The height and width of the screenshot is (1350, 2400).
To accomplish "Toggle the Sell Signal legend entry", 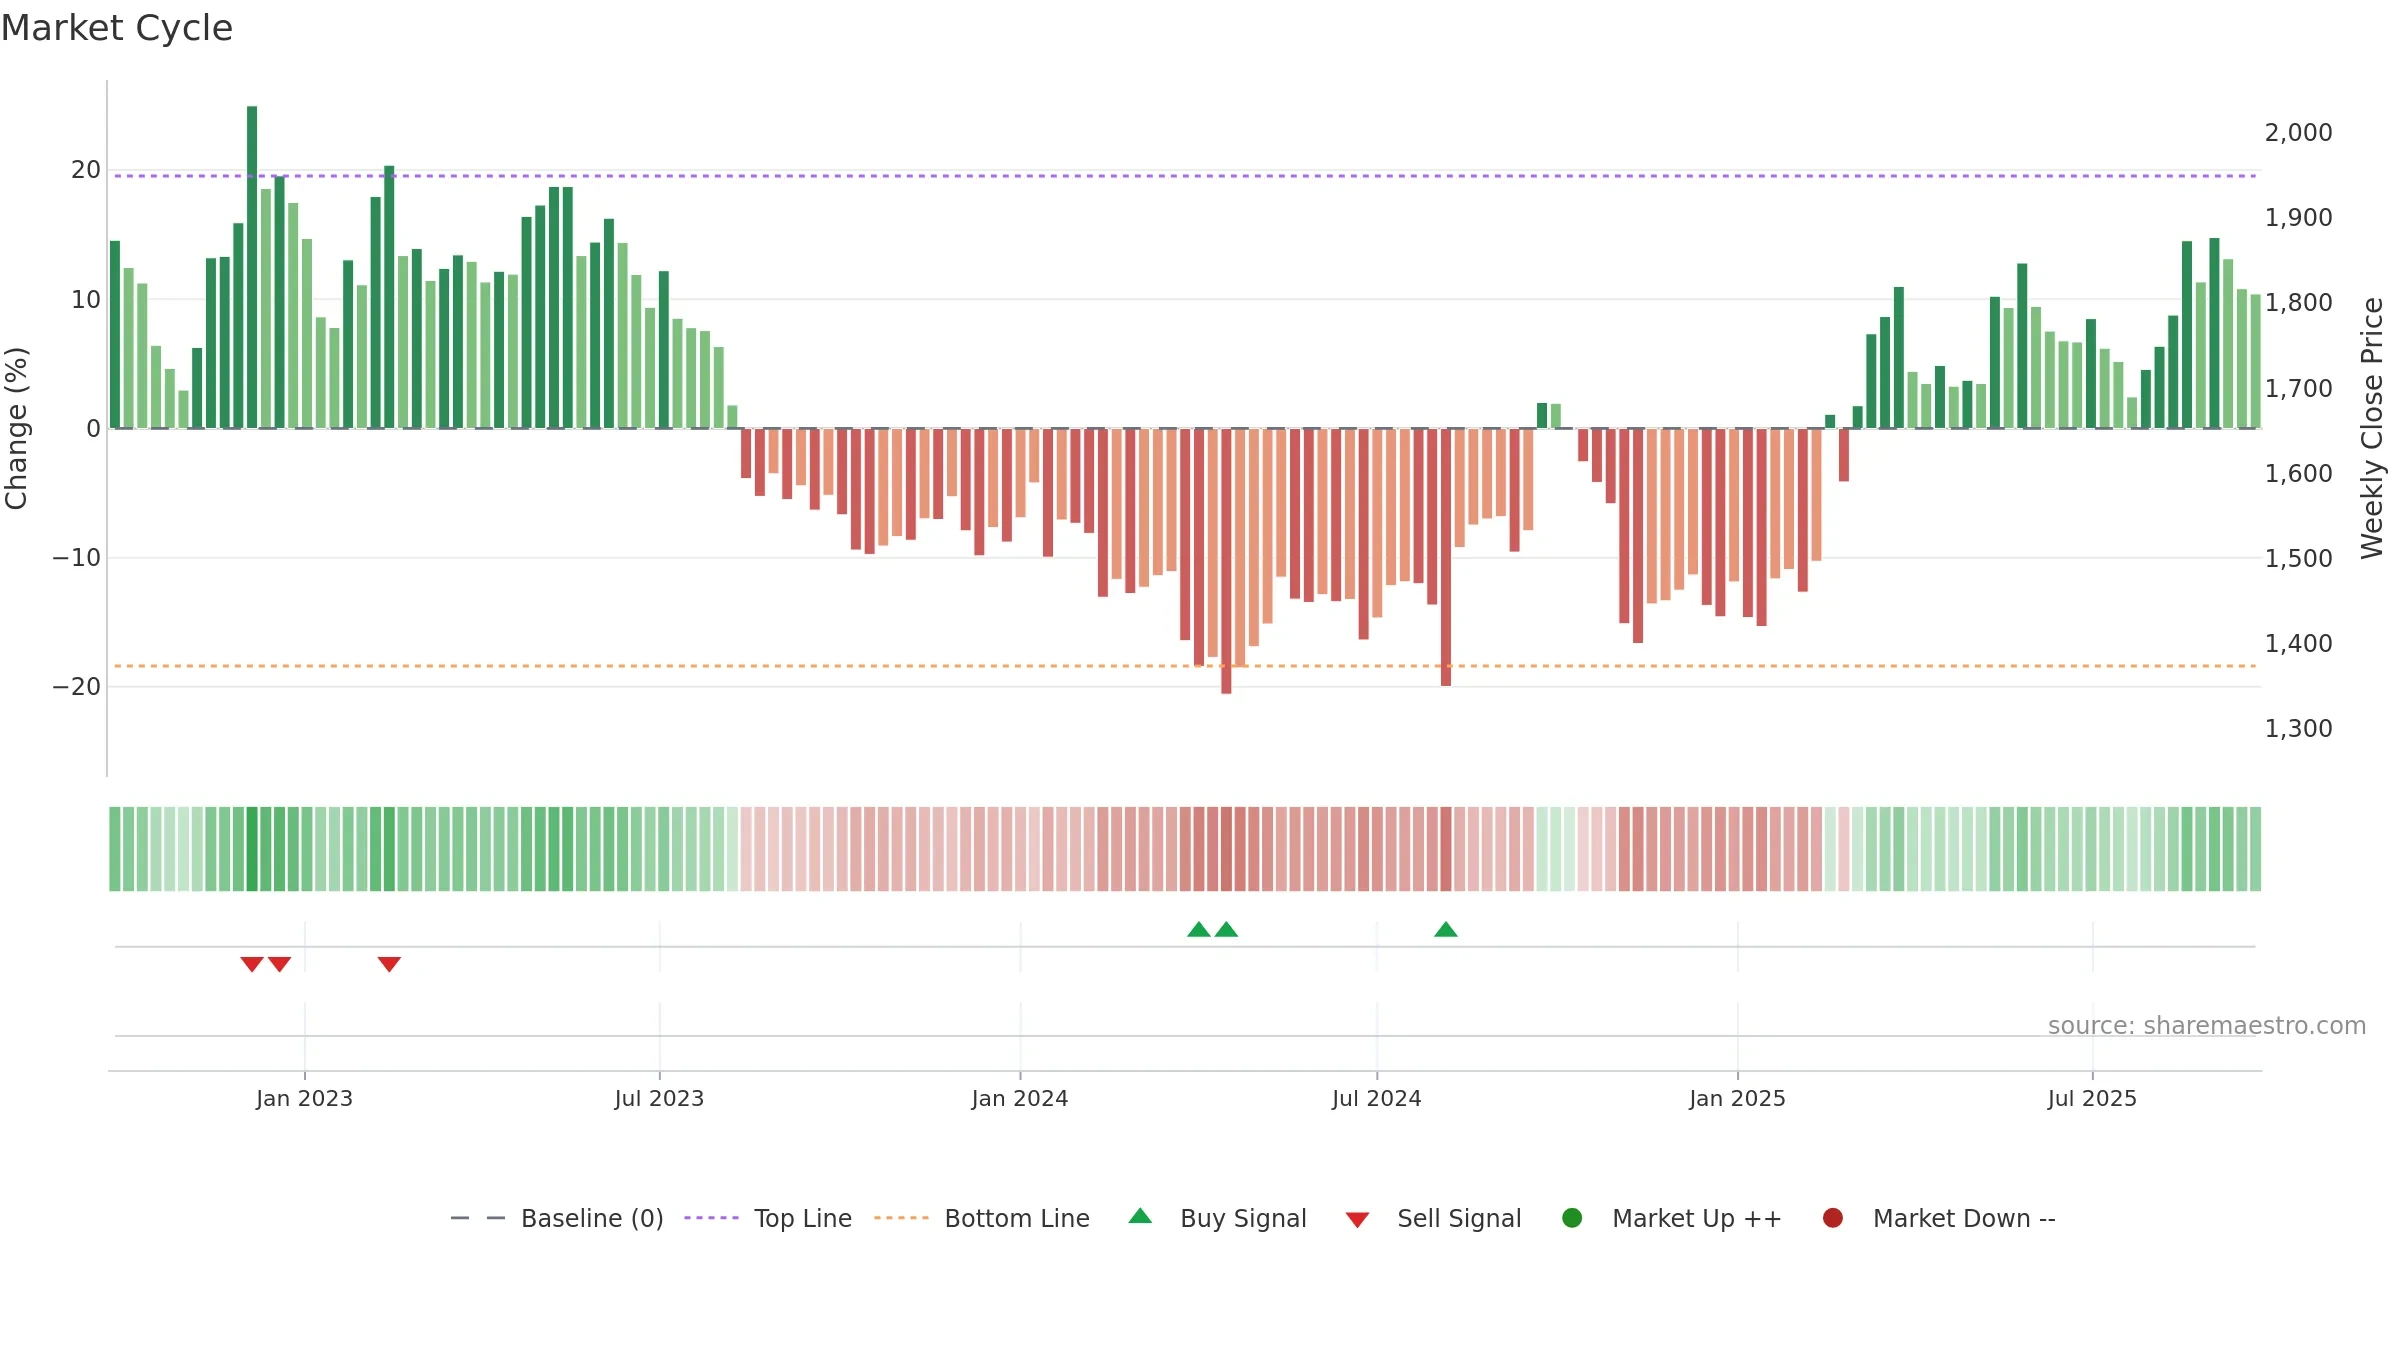I will tap(1433, 1218).
